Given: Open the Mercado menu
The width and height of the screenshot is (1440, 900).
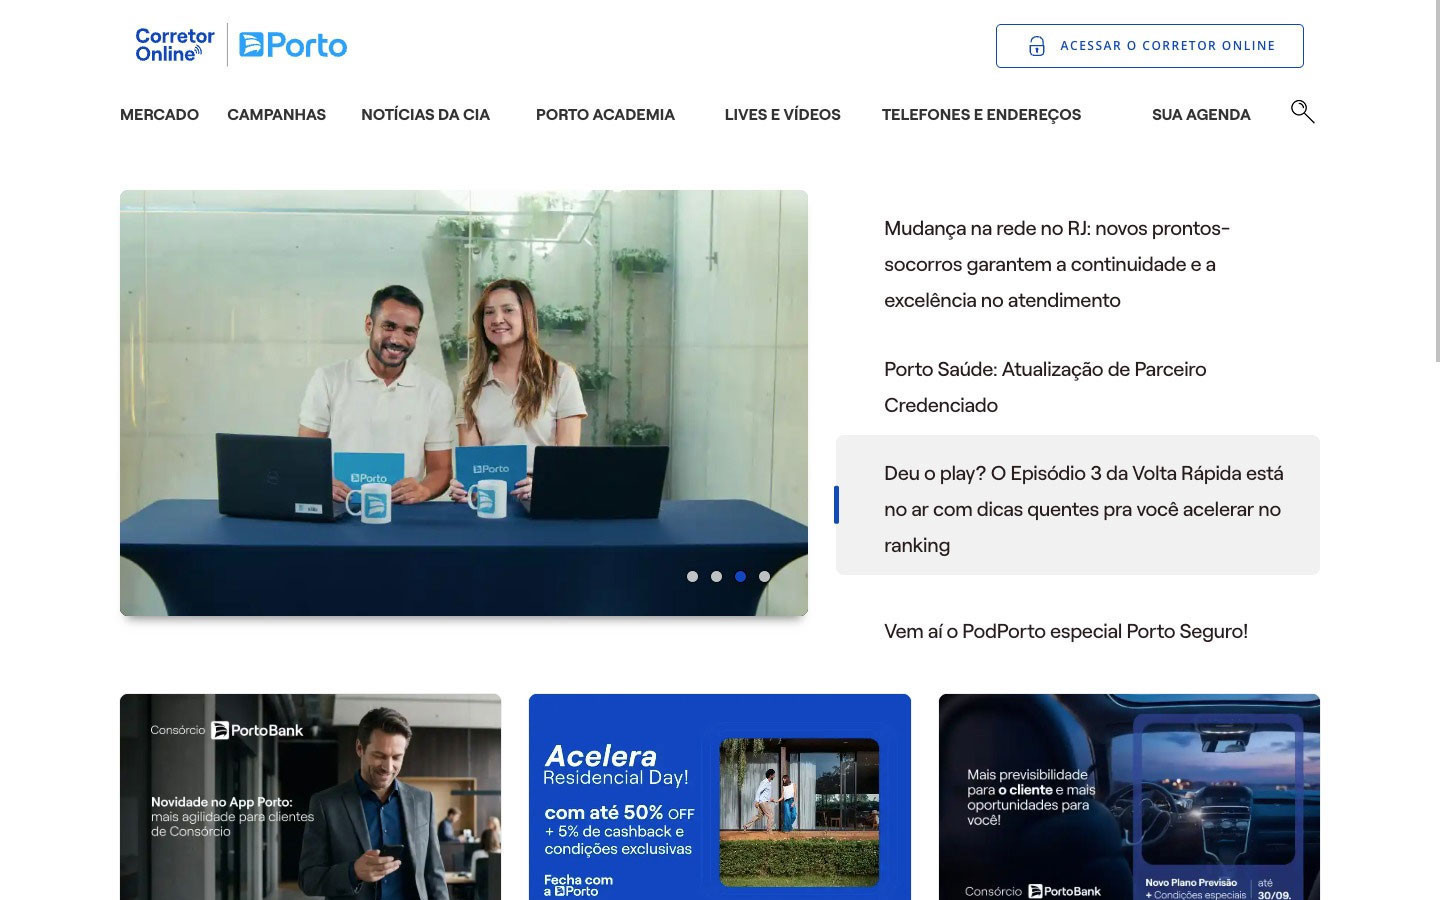Looking at the screenshot, I should [159, 115].
